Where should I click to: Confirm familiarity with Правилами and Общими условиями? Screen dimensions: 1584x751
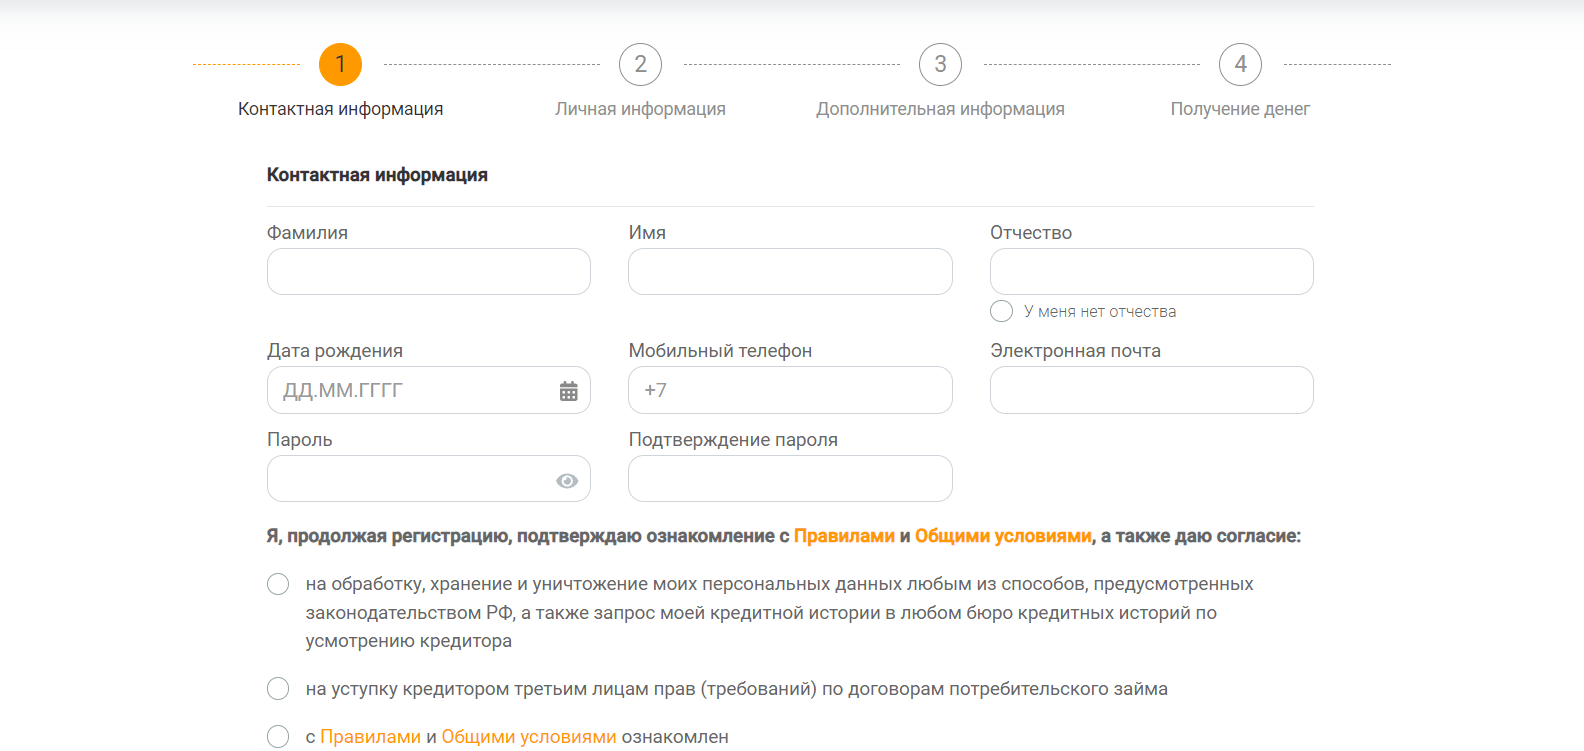click(278, 737)
